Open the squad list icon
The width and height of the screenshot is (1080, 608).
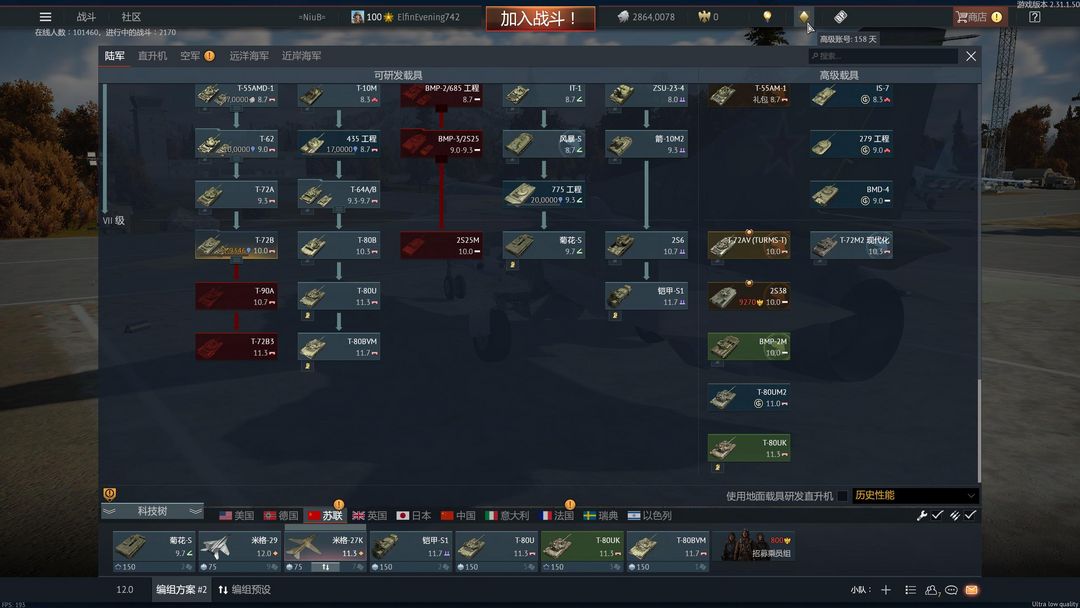click(911, 590)
